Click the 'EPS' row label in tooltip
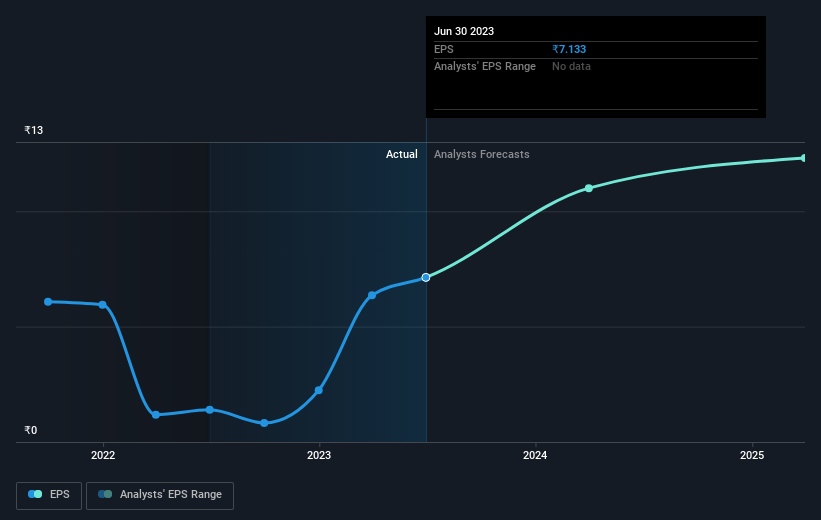This screenshot has height=520, width=821. (x=443, y=49)
